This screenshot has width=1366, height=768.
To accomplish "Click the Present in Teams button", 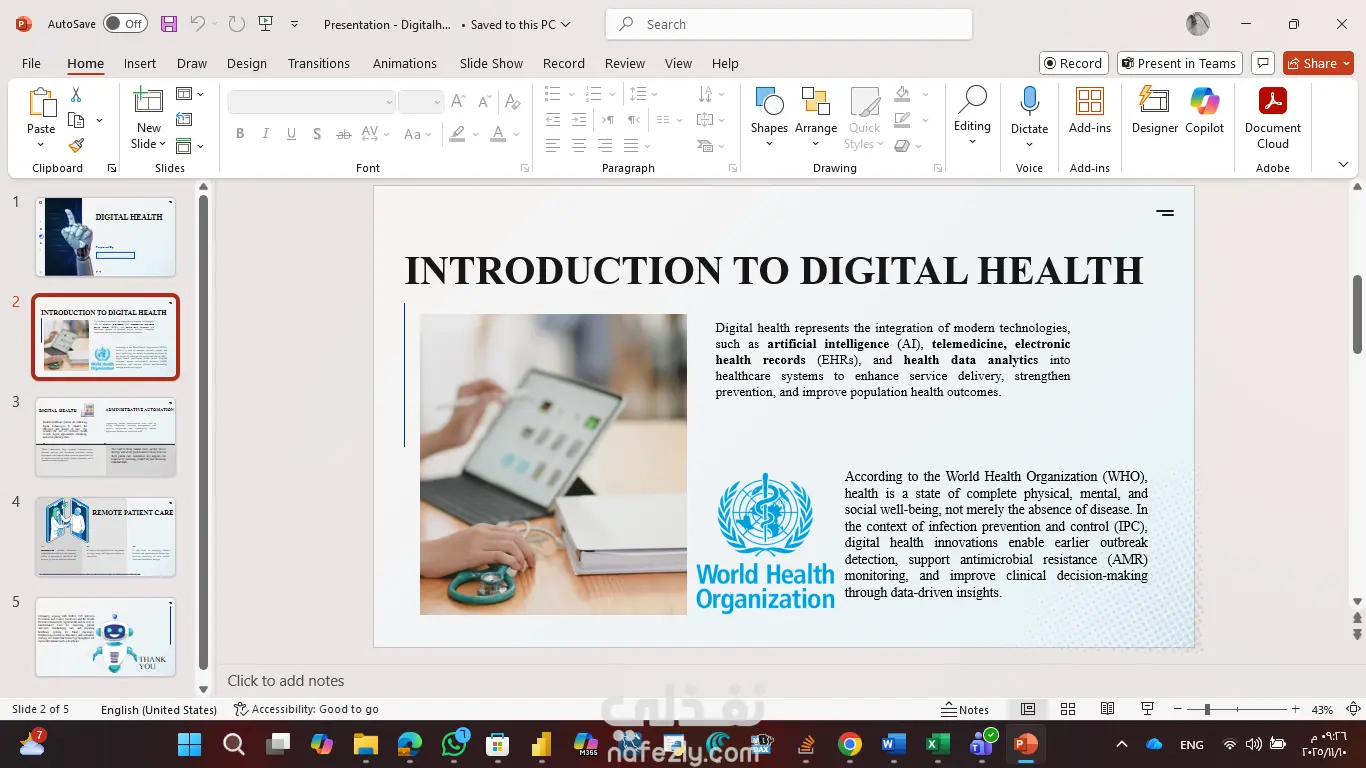I will (x=1179, y=63).
